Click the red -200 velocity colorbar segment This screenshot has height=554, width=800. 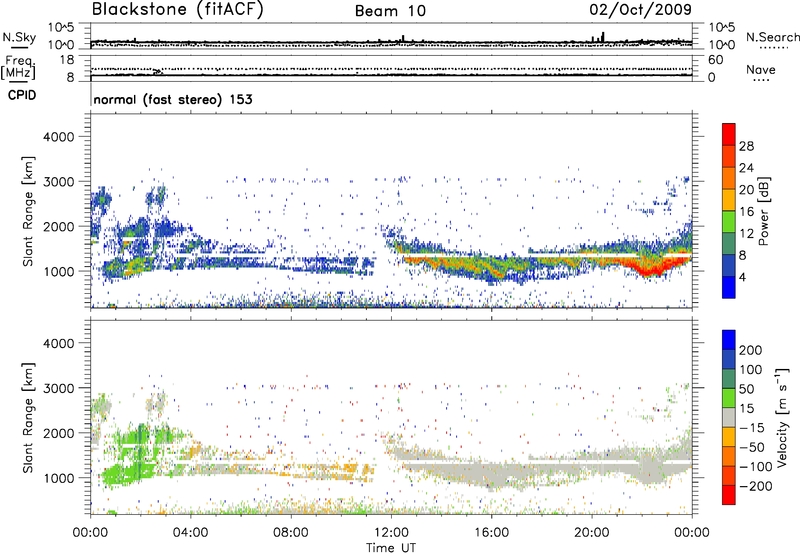729,495
